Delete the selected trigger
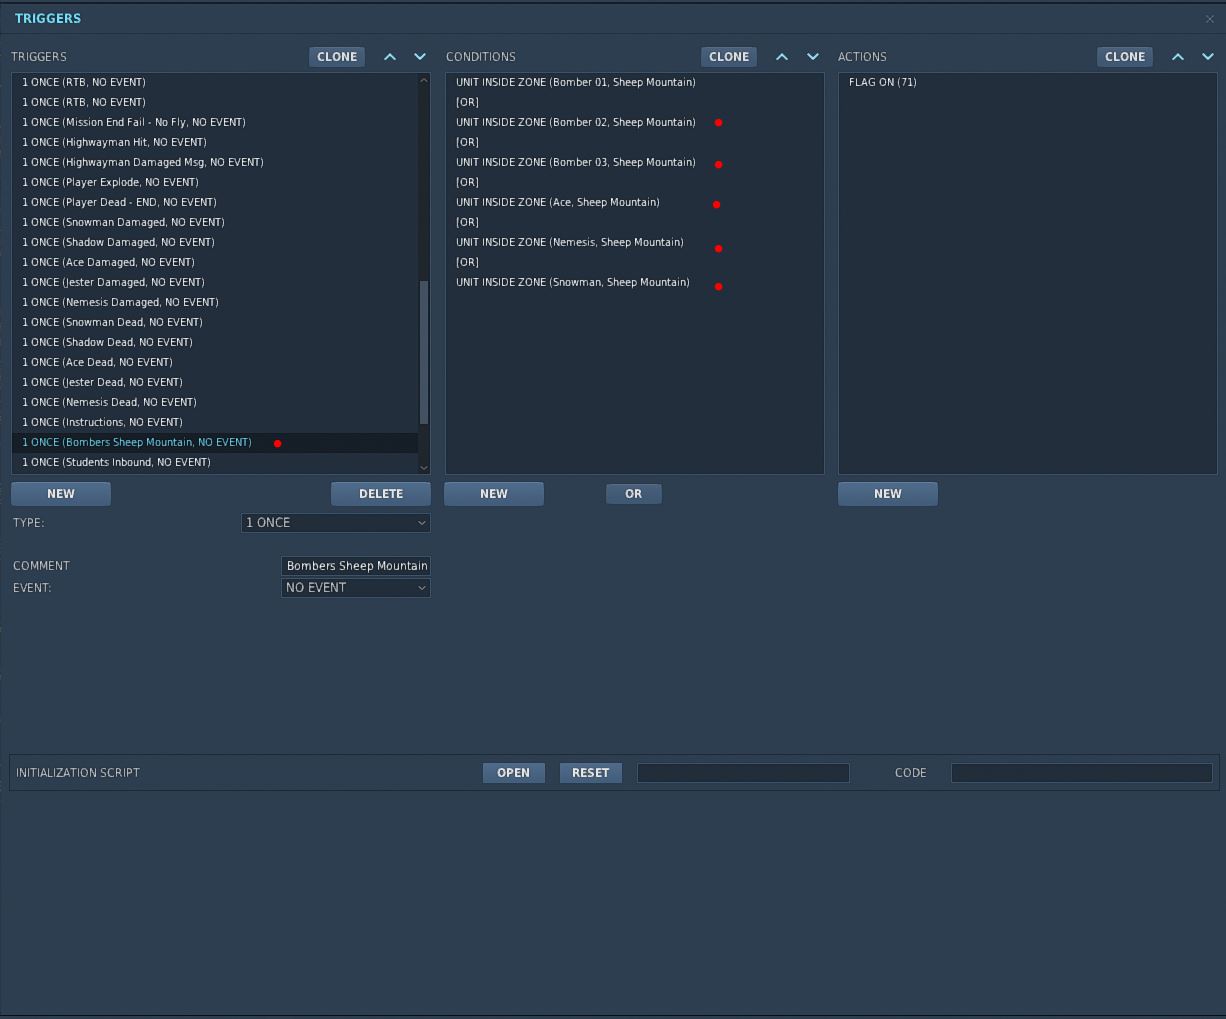 [x=381, y=494]
